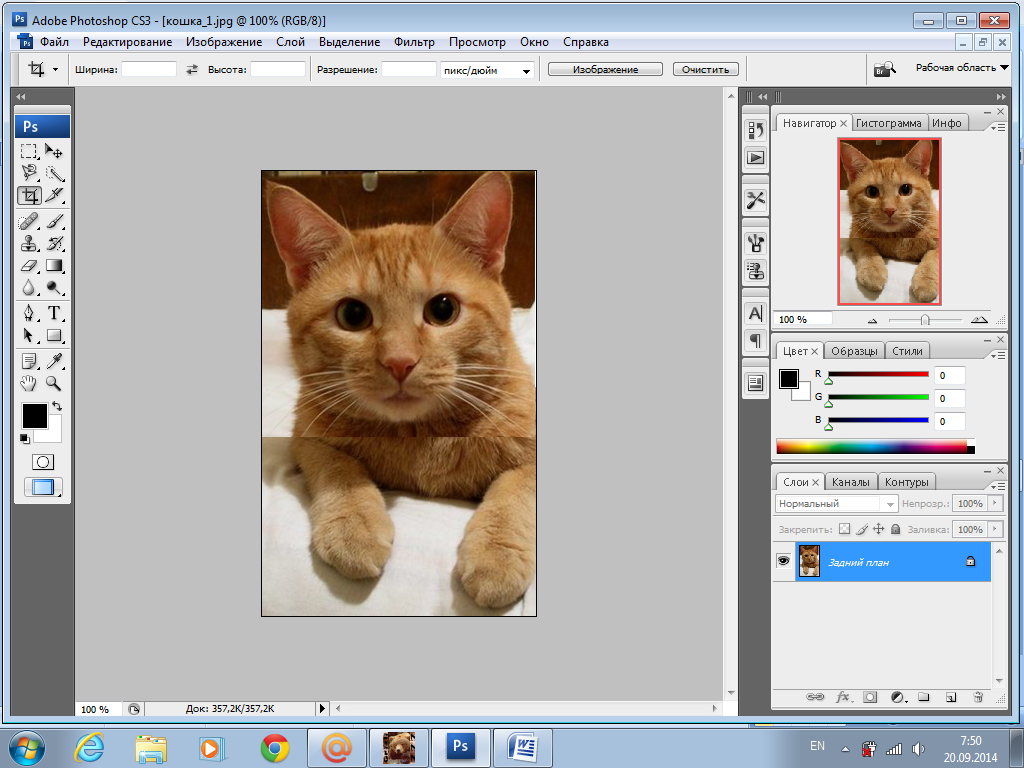Hide the Задний план layer visibility eye
Image resolution: width=1024 pixels, height=768 pixels.
(783, 561)
